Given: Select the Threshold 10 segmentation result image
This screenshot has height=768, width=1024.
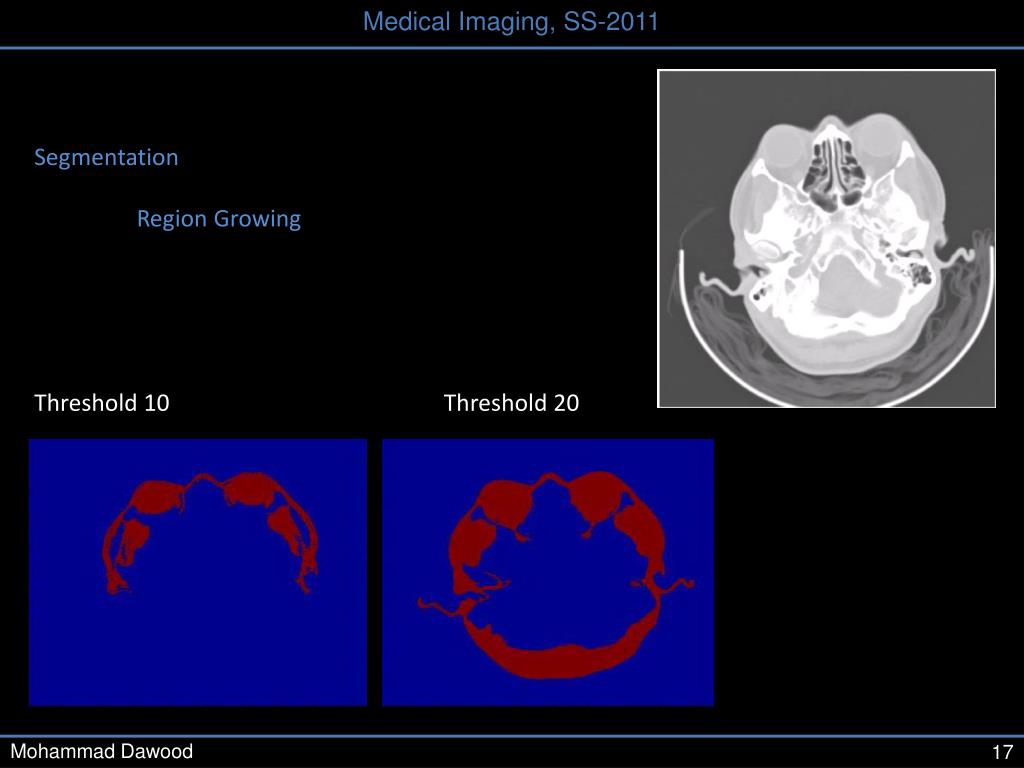Looking at the screenshot, I should tap(198, 572).
